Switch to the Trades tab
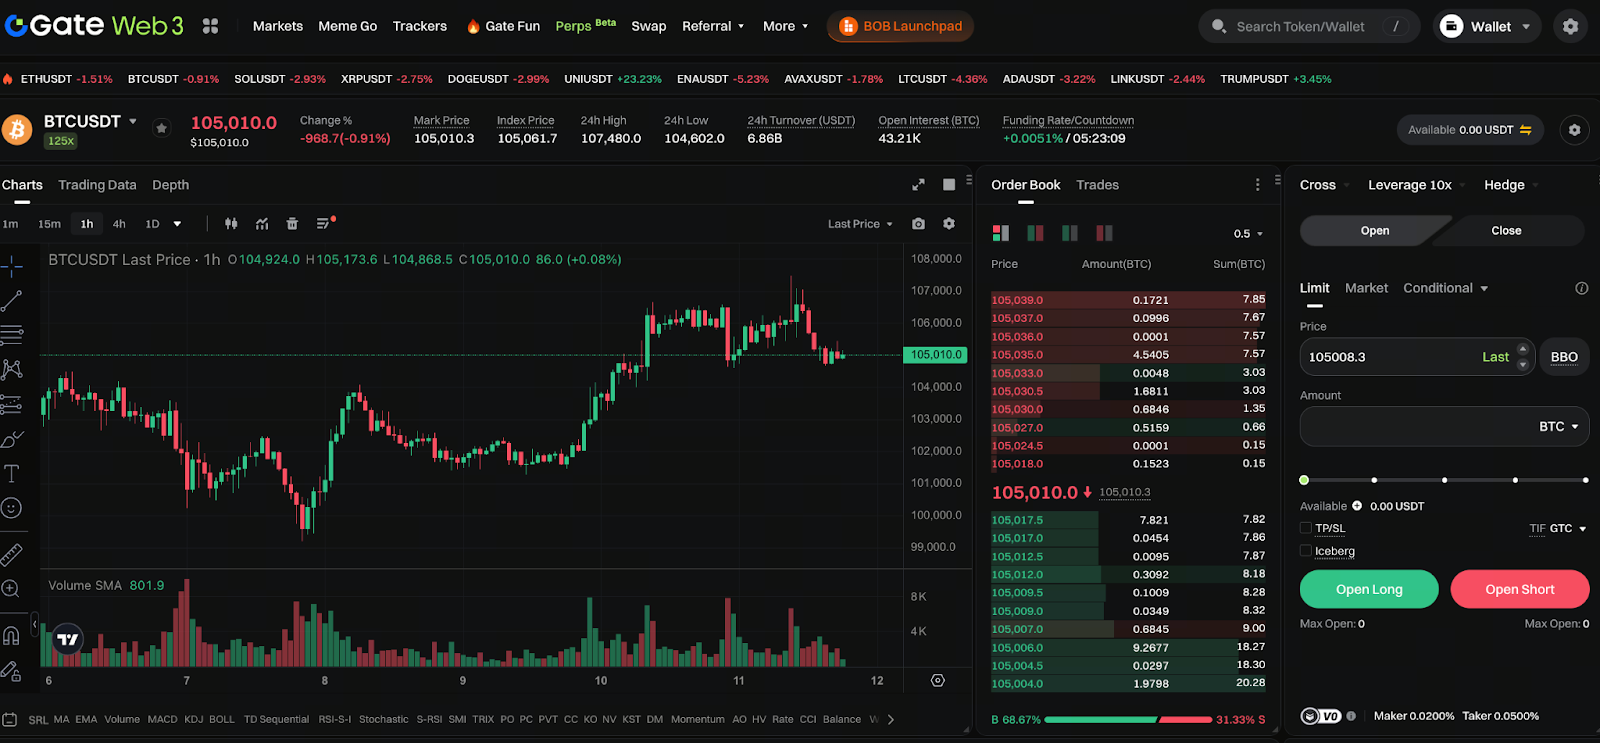This screenshot has width=1600, height=743. point(1097,185)
